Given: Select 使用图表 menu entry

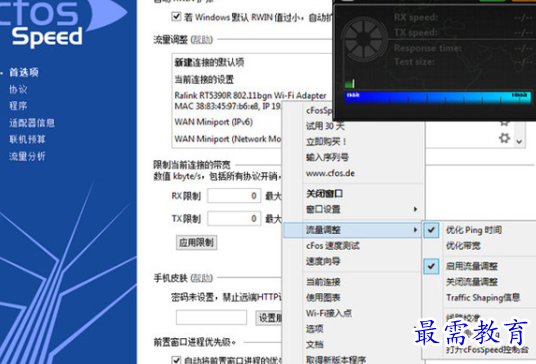Looking at the screenshot, I should [323, 298].
